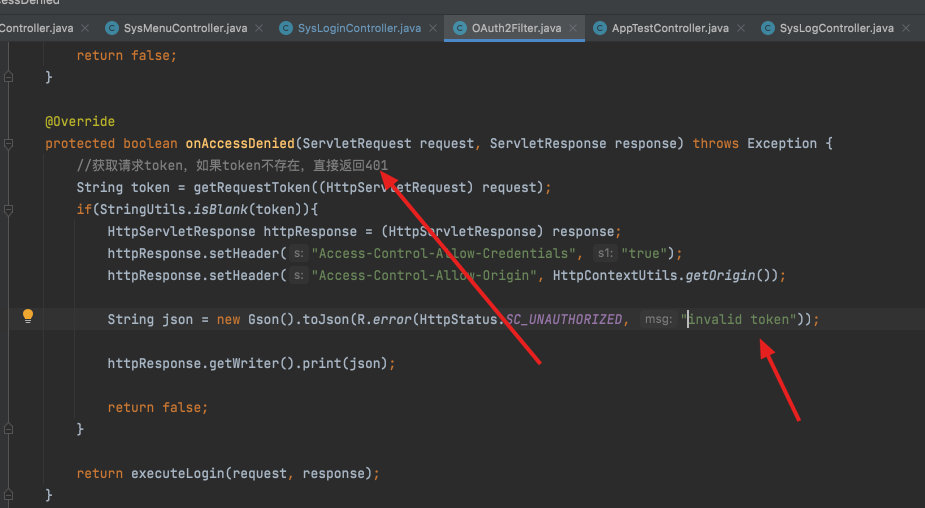Image resolution: width=925 pixels, height=508 pixels.
Task: Click the SysMenuController.java class icon
Action: coord(111,28)
